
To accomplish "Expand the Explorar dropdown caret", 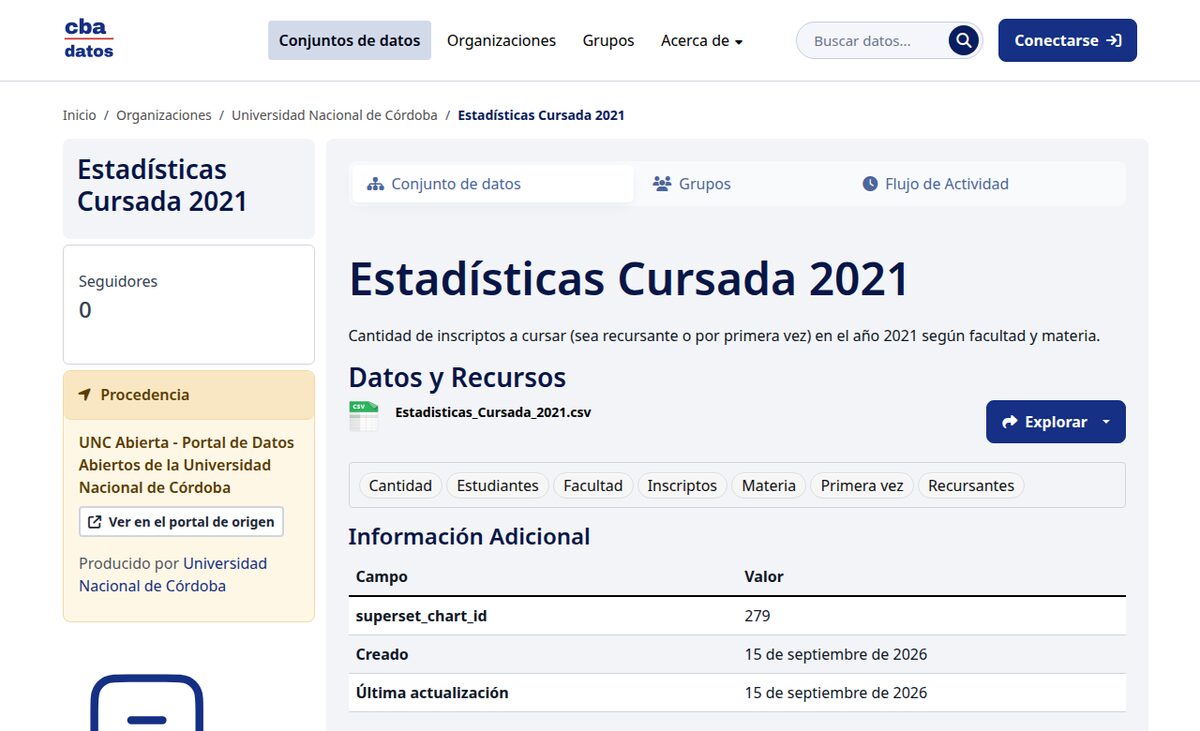I will pyautogui.click(x=1106, y=422).
